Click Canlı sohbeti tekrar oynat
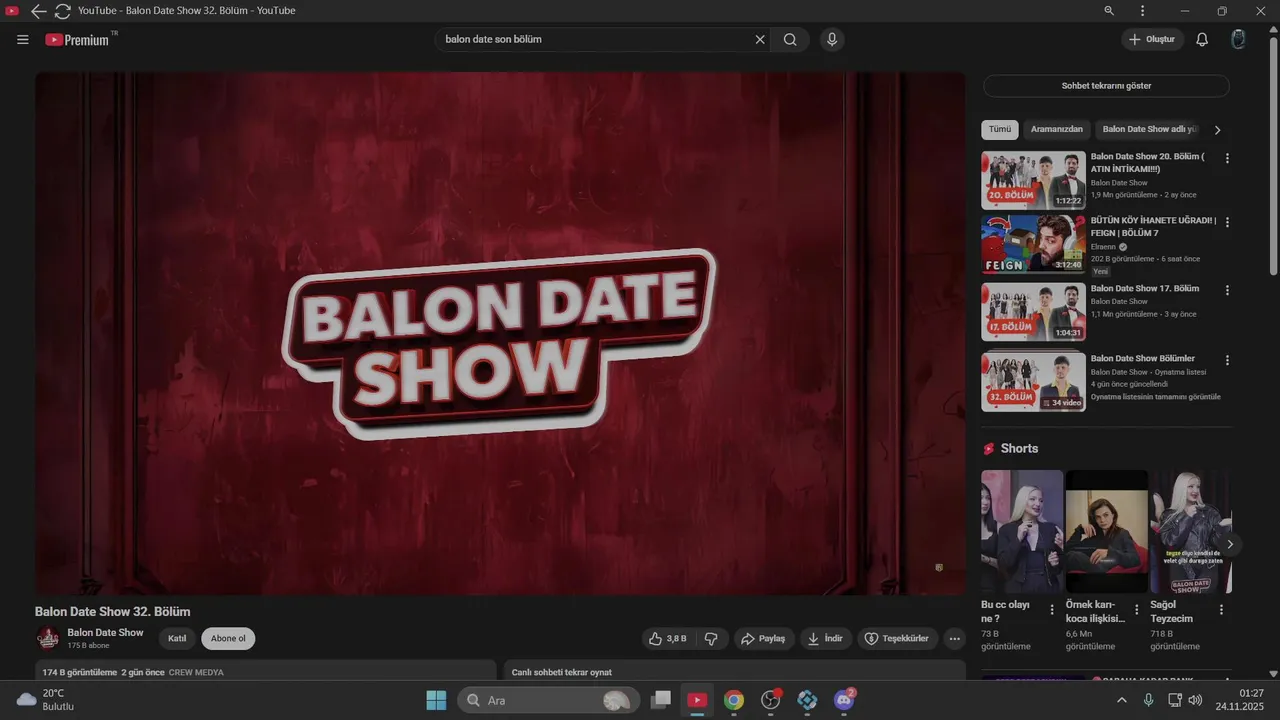 pos(562,672)
